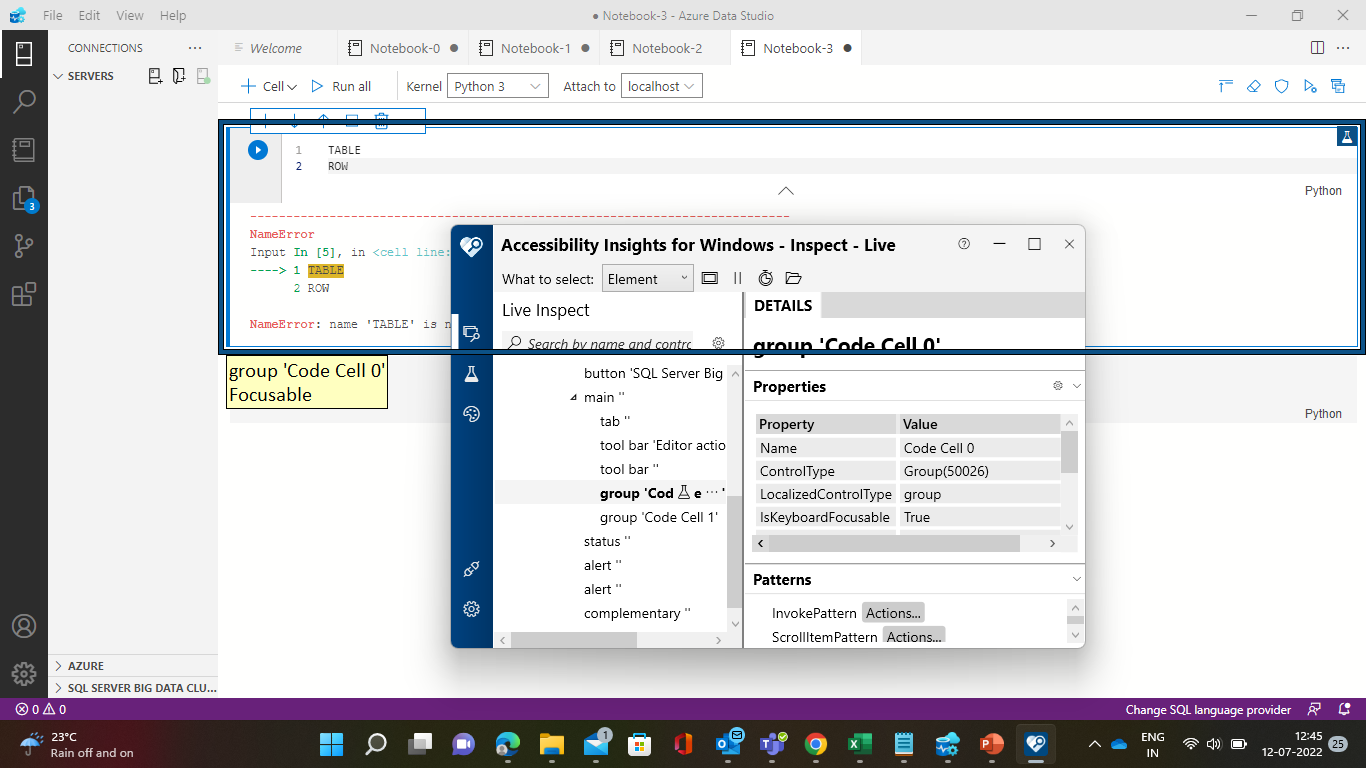Toggle the element highlighter rectangle
This screenshot has height=768, width=1366.
710,278
